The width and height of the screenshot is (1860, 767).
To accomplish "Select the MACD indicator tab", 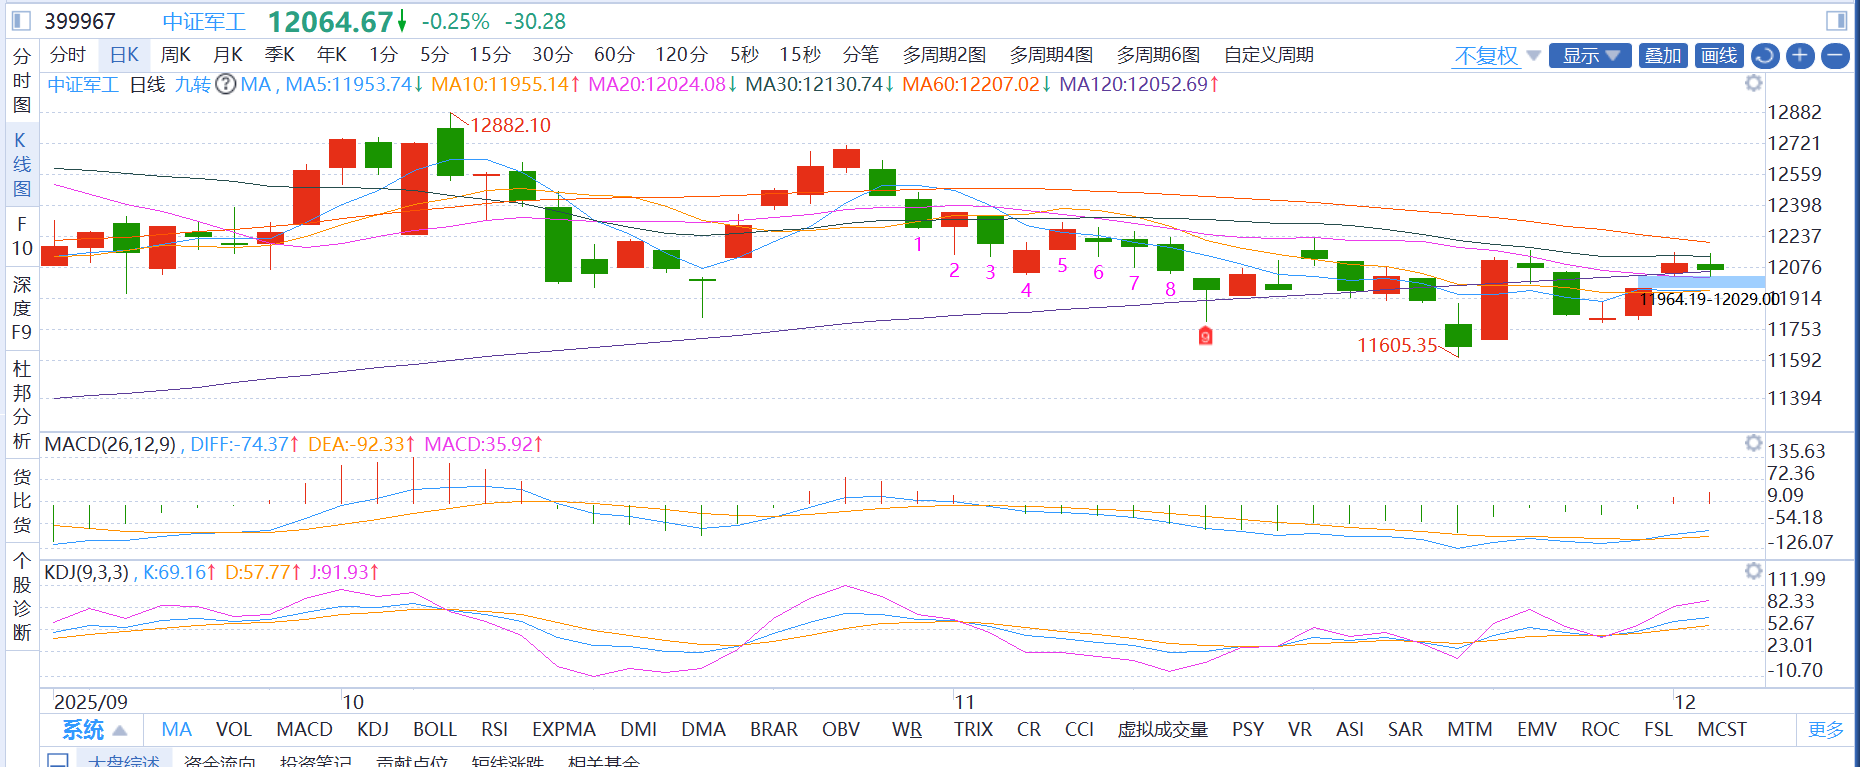I will tap(305, 730).
